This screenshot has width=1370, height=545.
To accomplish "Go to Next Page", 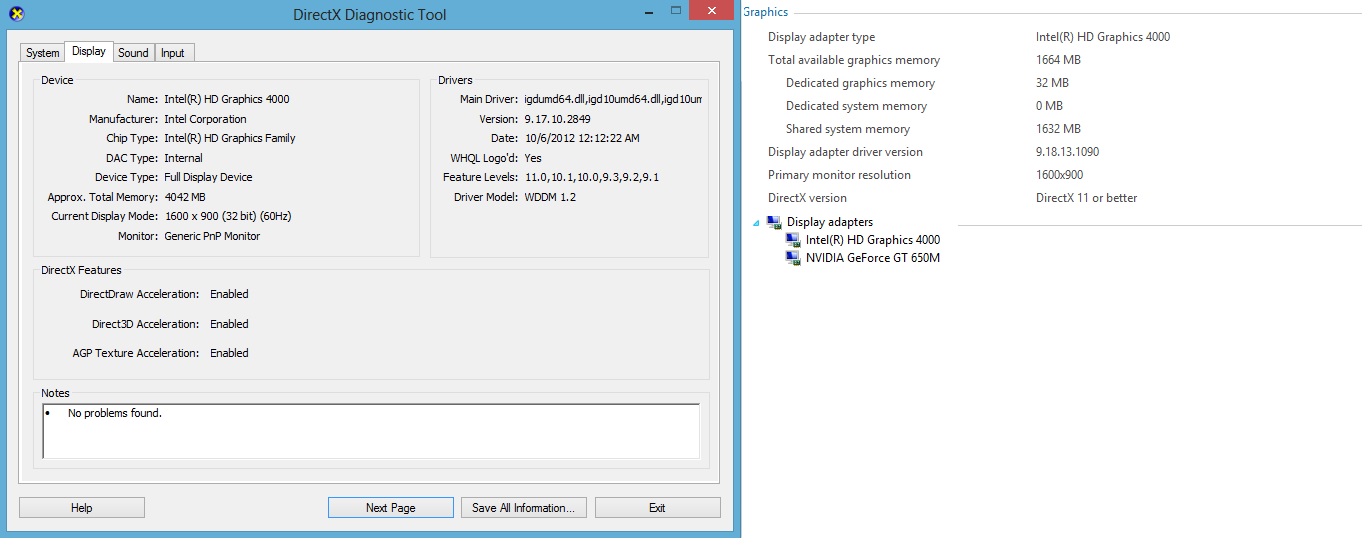I will coord(391,508).
